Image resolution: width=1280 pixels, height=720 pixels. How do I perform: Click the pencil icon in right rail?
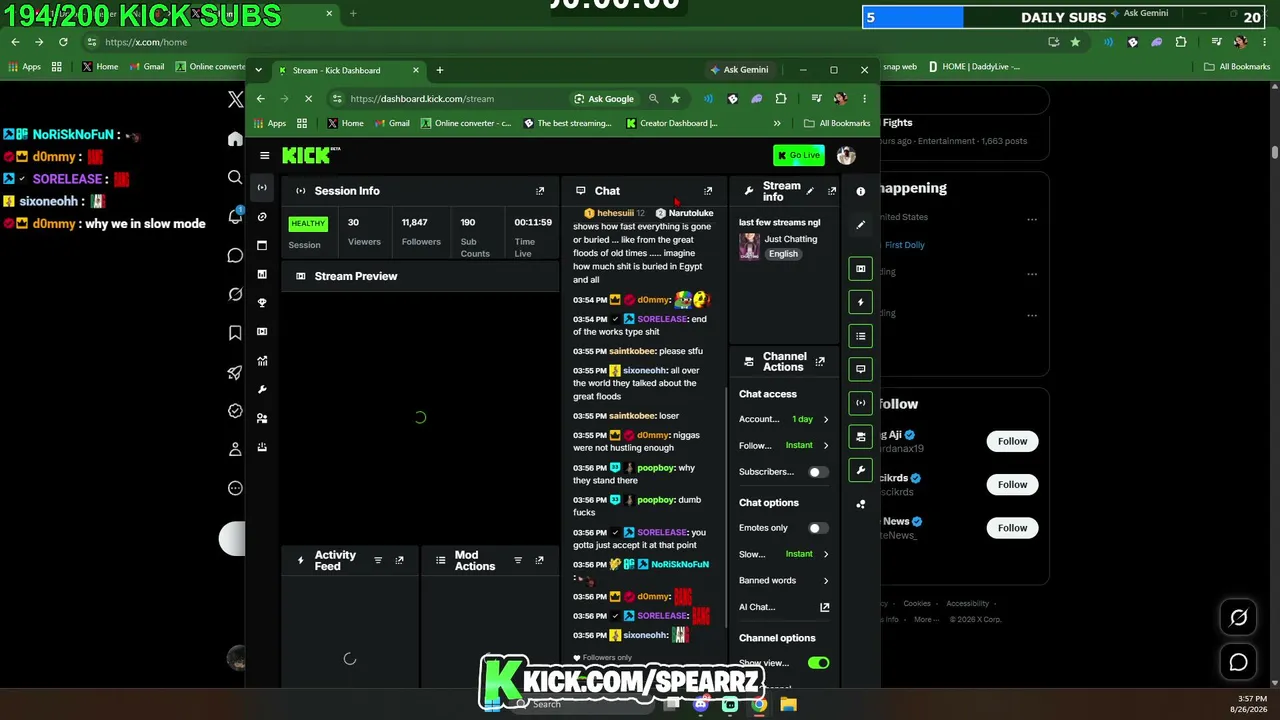(860, 225)
